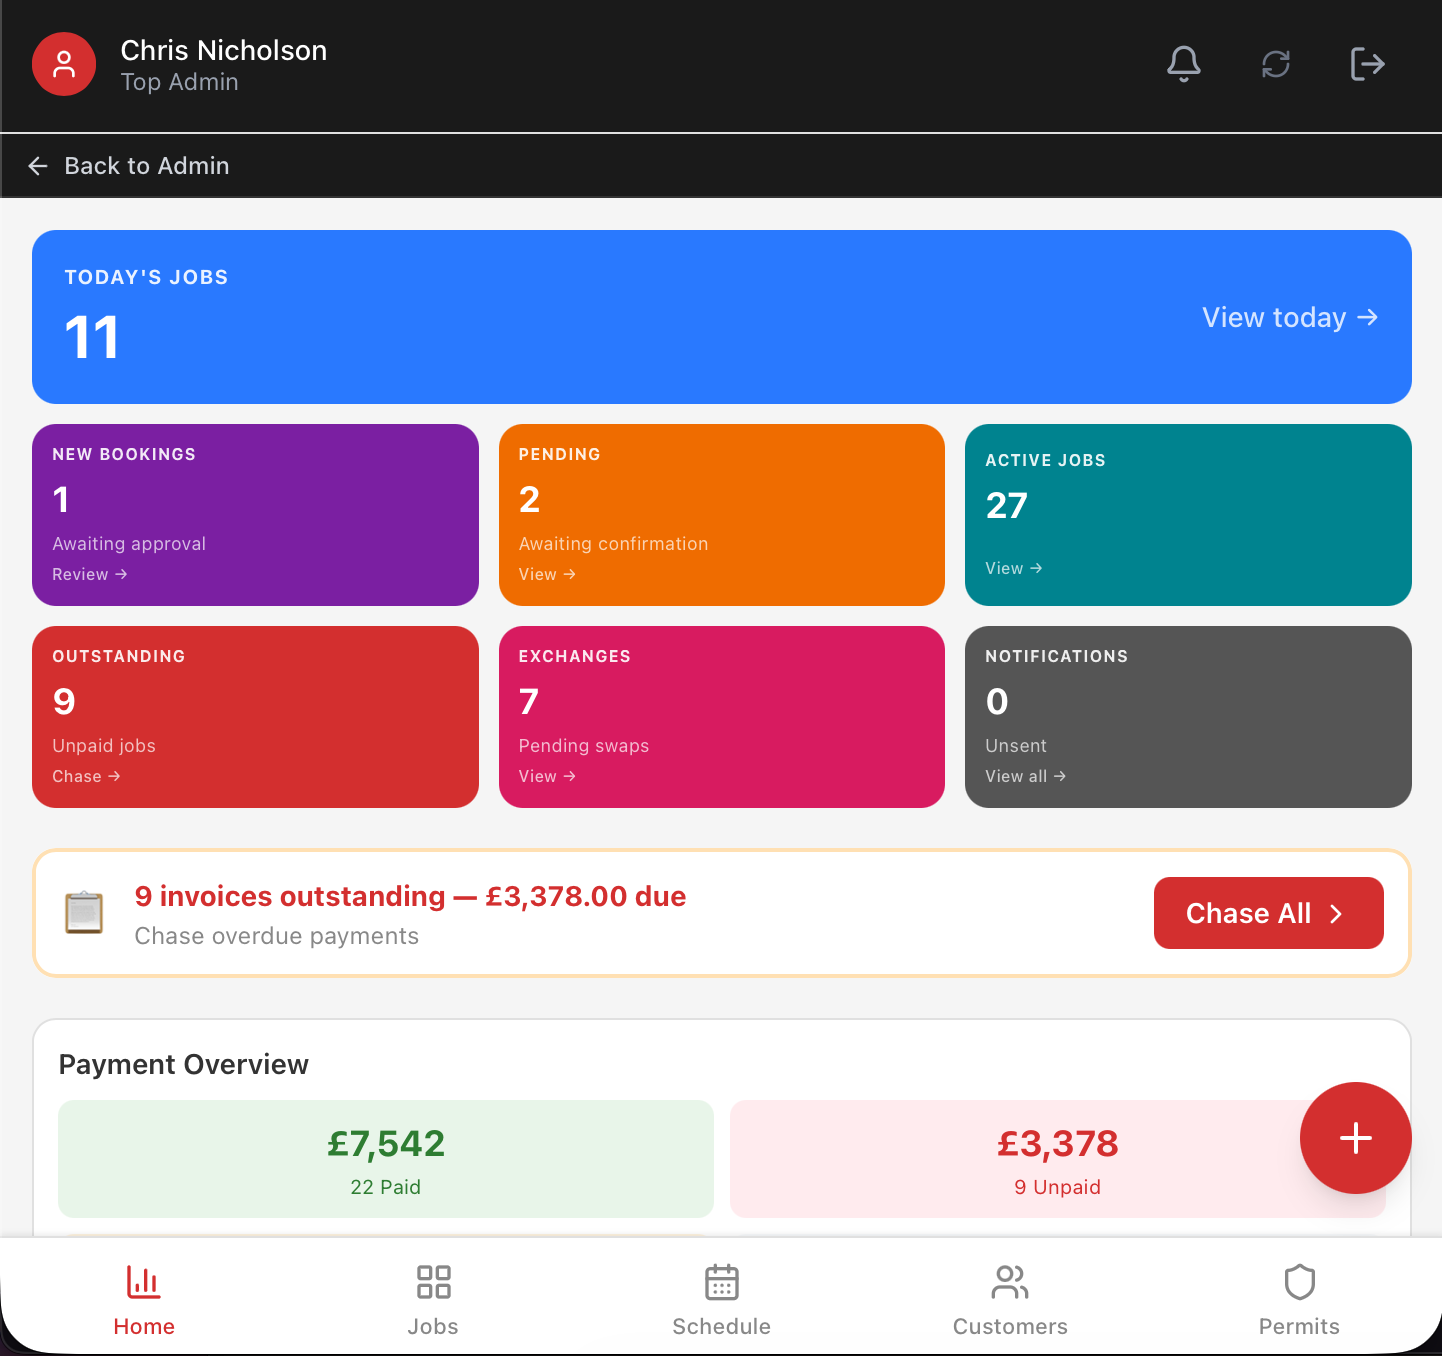Select the Jobs icon in bottom navigation
Viewport: 1442px width, 1356px height.
[433, 1282]
